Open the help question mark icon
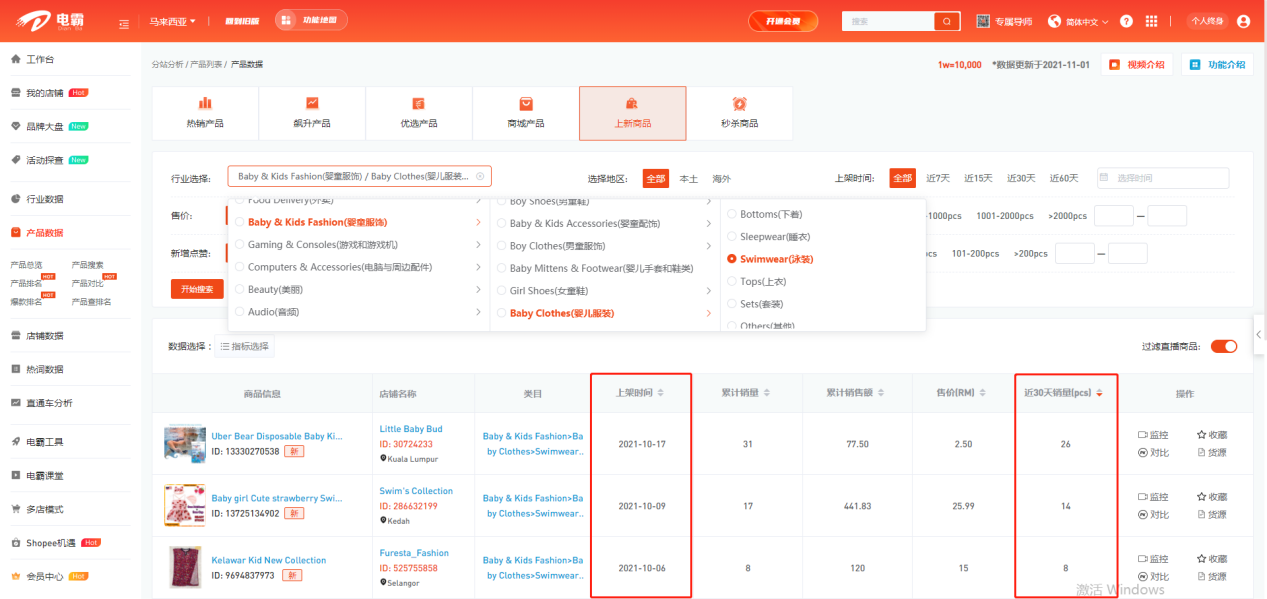This screenshot has height=599, width=1267. coord(1127,21)
